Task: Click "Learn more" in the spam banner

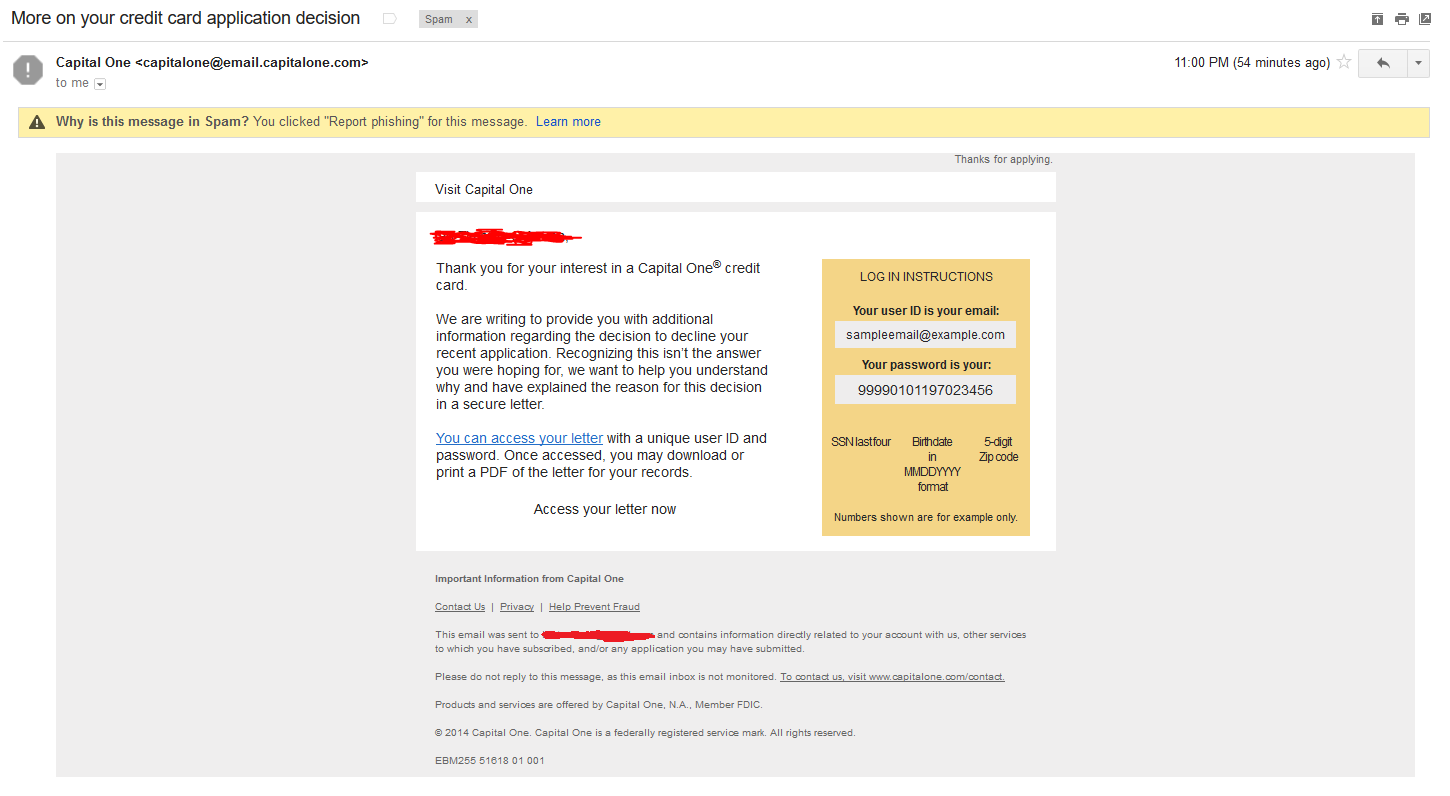Action: coord(568,122)
